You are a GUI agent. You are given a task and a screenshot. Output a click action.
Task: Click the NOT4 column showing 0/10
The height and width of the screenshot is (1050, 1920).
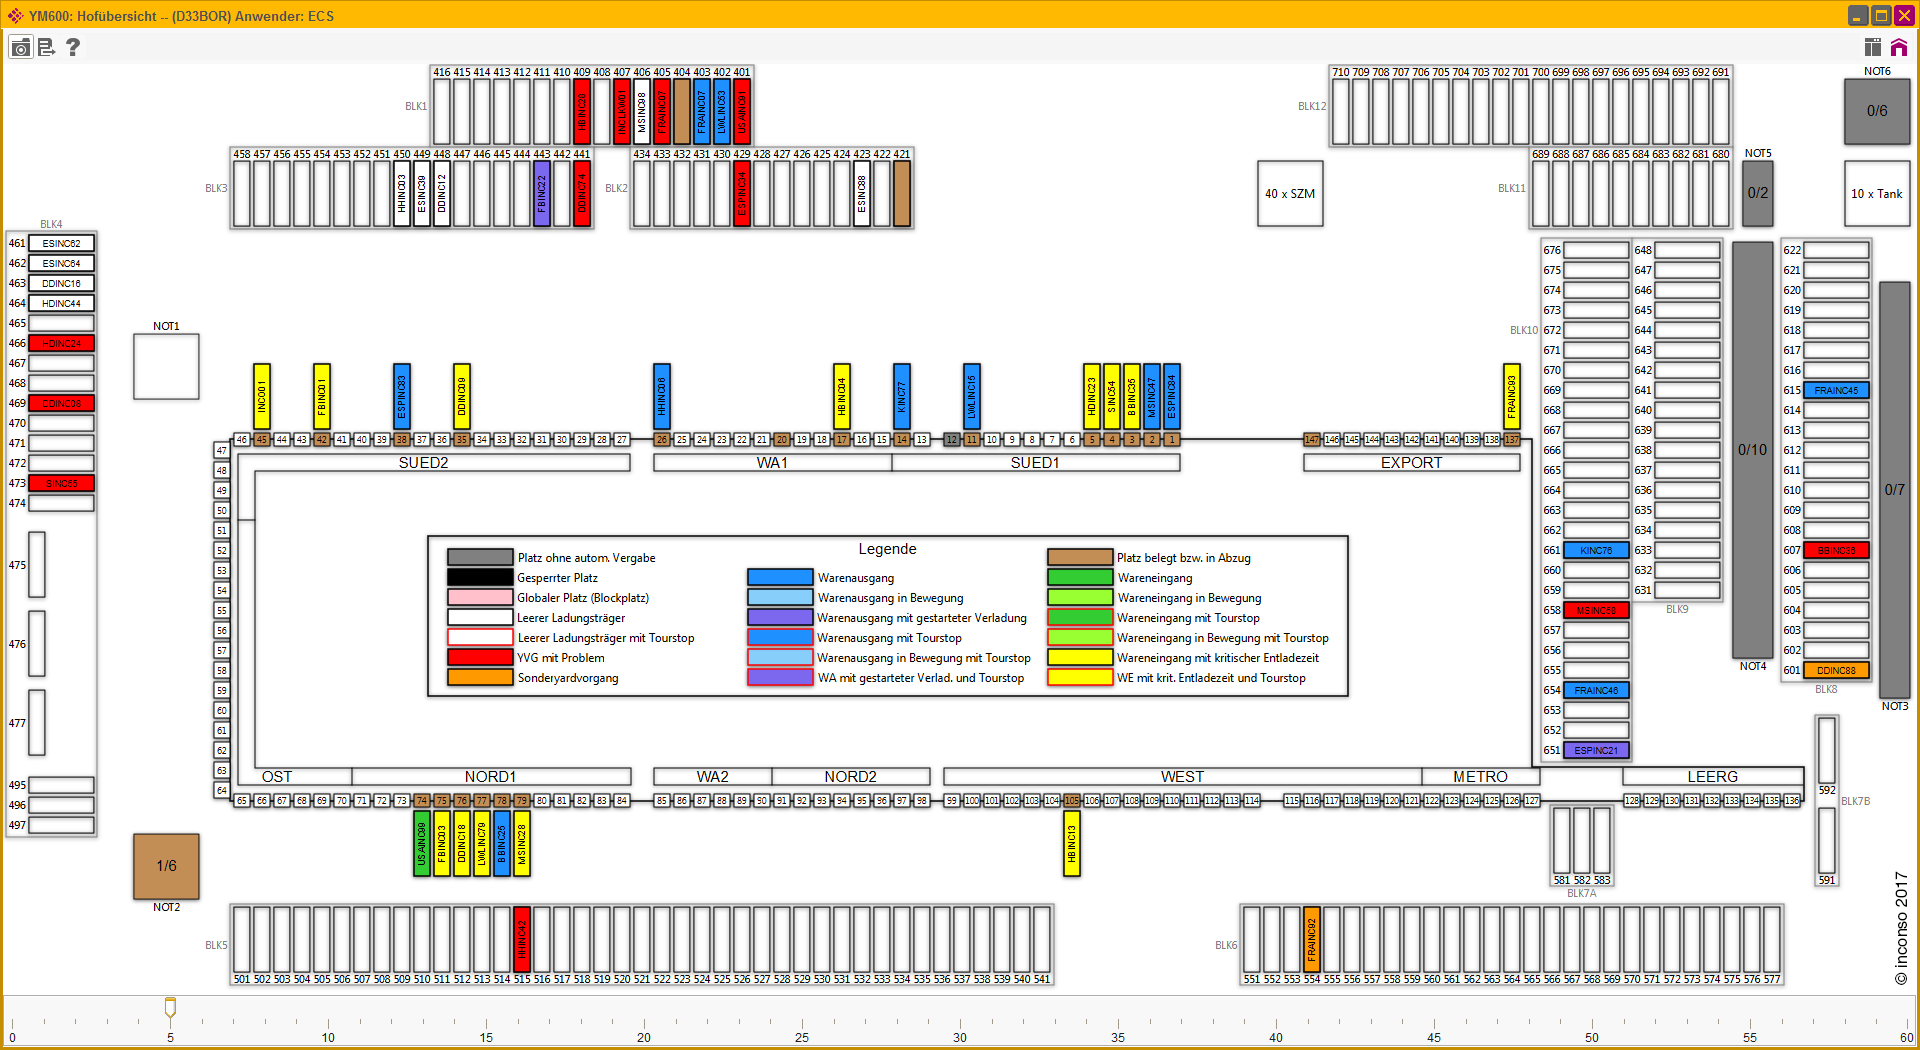(1752, 450)
